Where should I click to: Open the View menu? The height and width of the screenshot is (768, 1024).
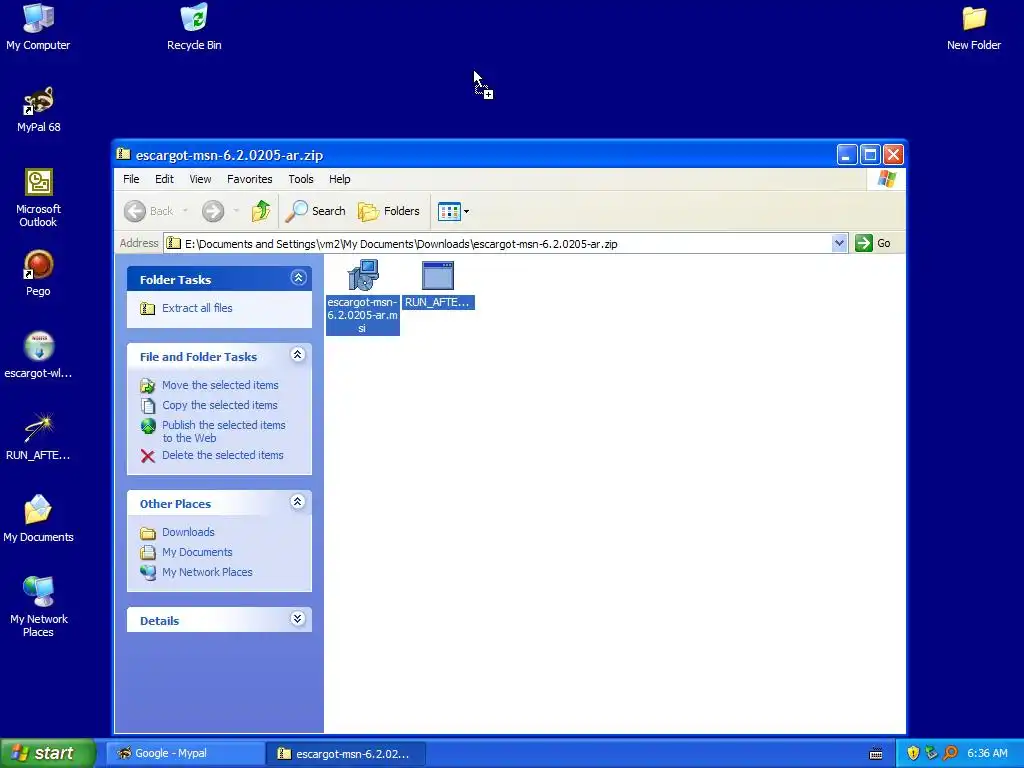(200, 179)
